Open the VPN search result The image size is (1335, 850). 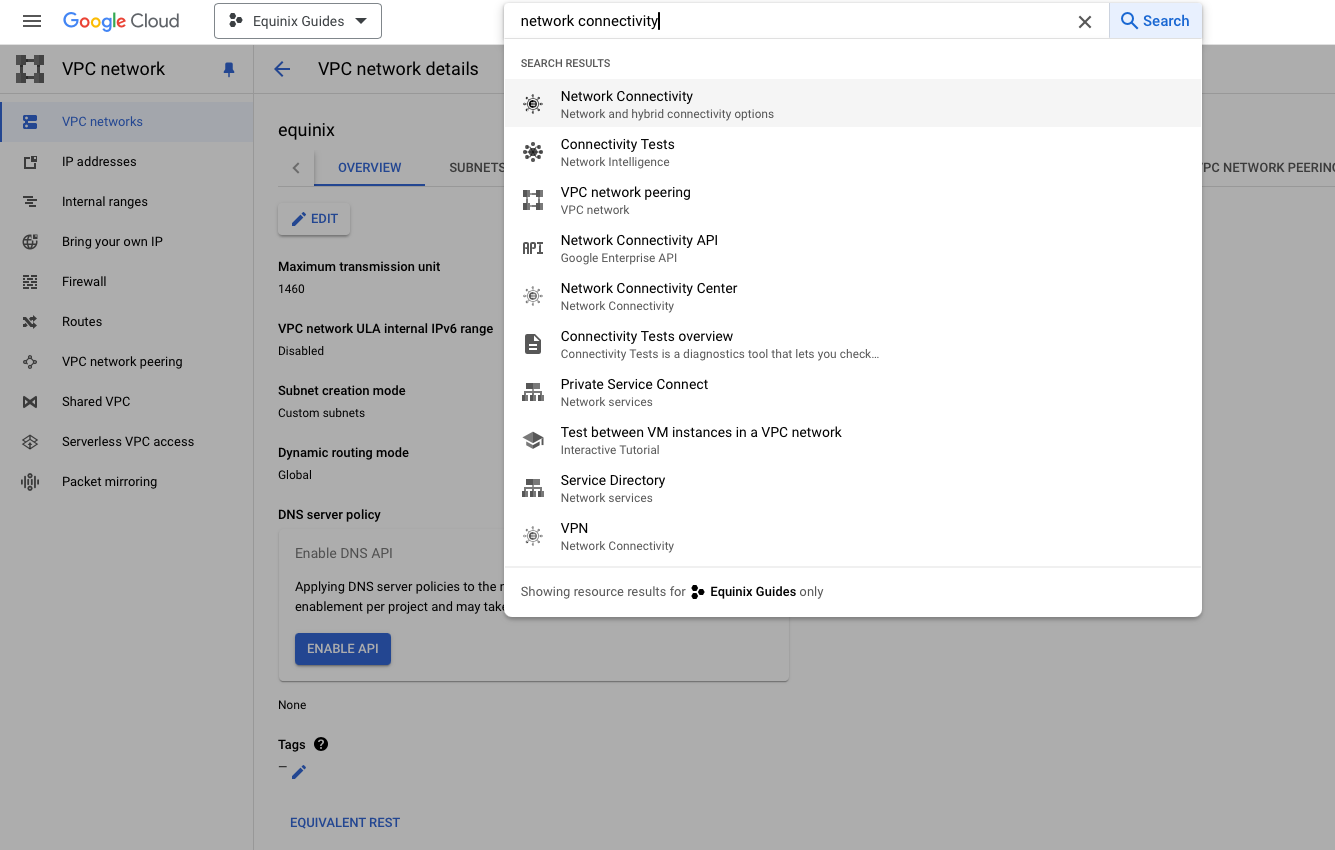(853, 536)
